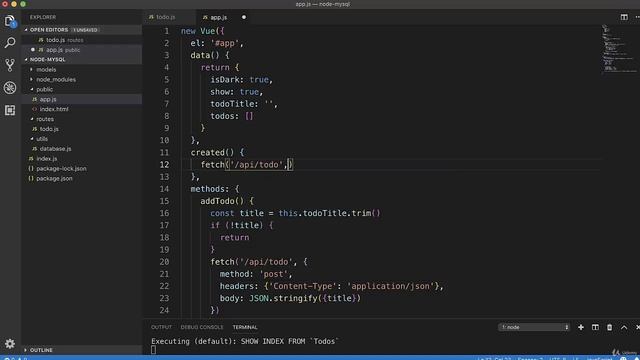Screen dimensions: 640x360
Task: Collapse the OPEN EDITORS section
Action: (x=26, y=30)
